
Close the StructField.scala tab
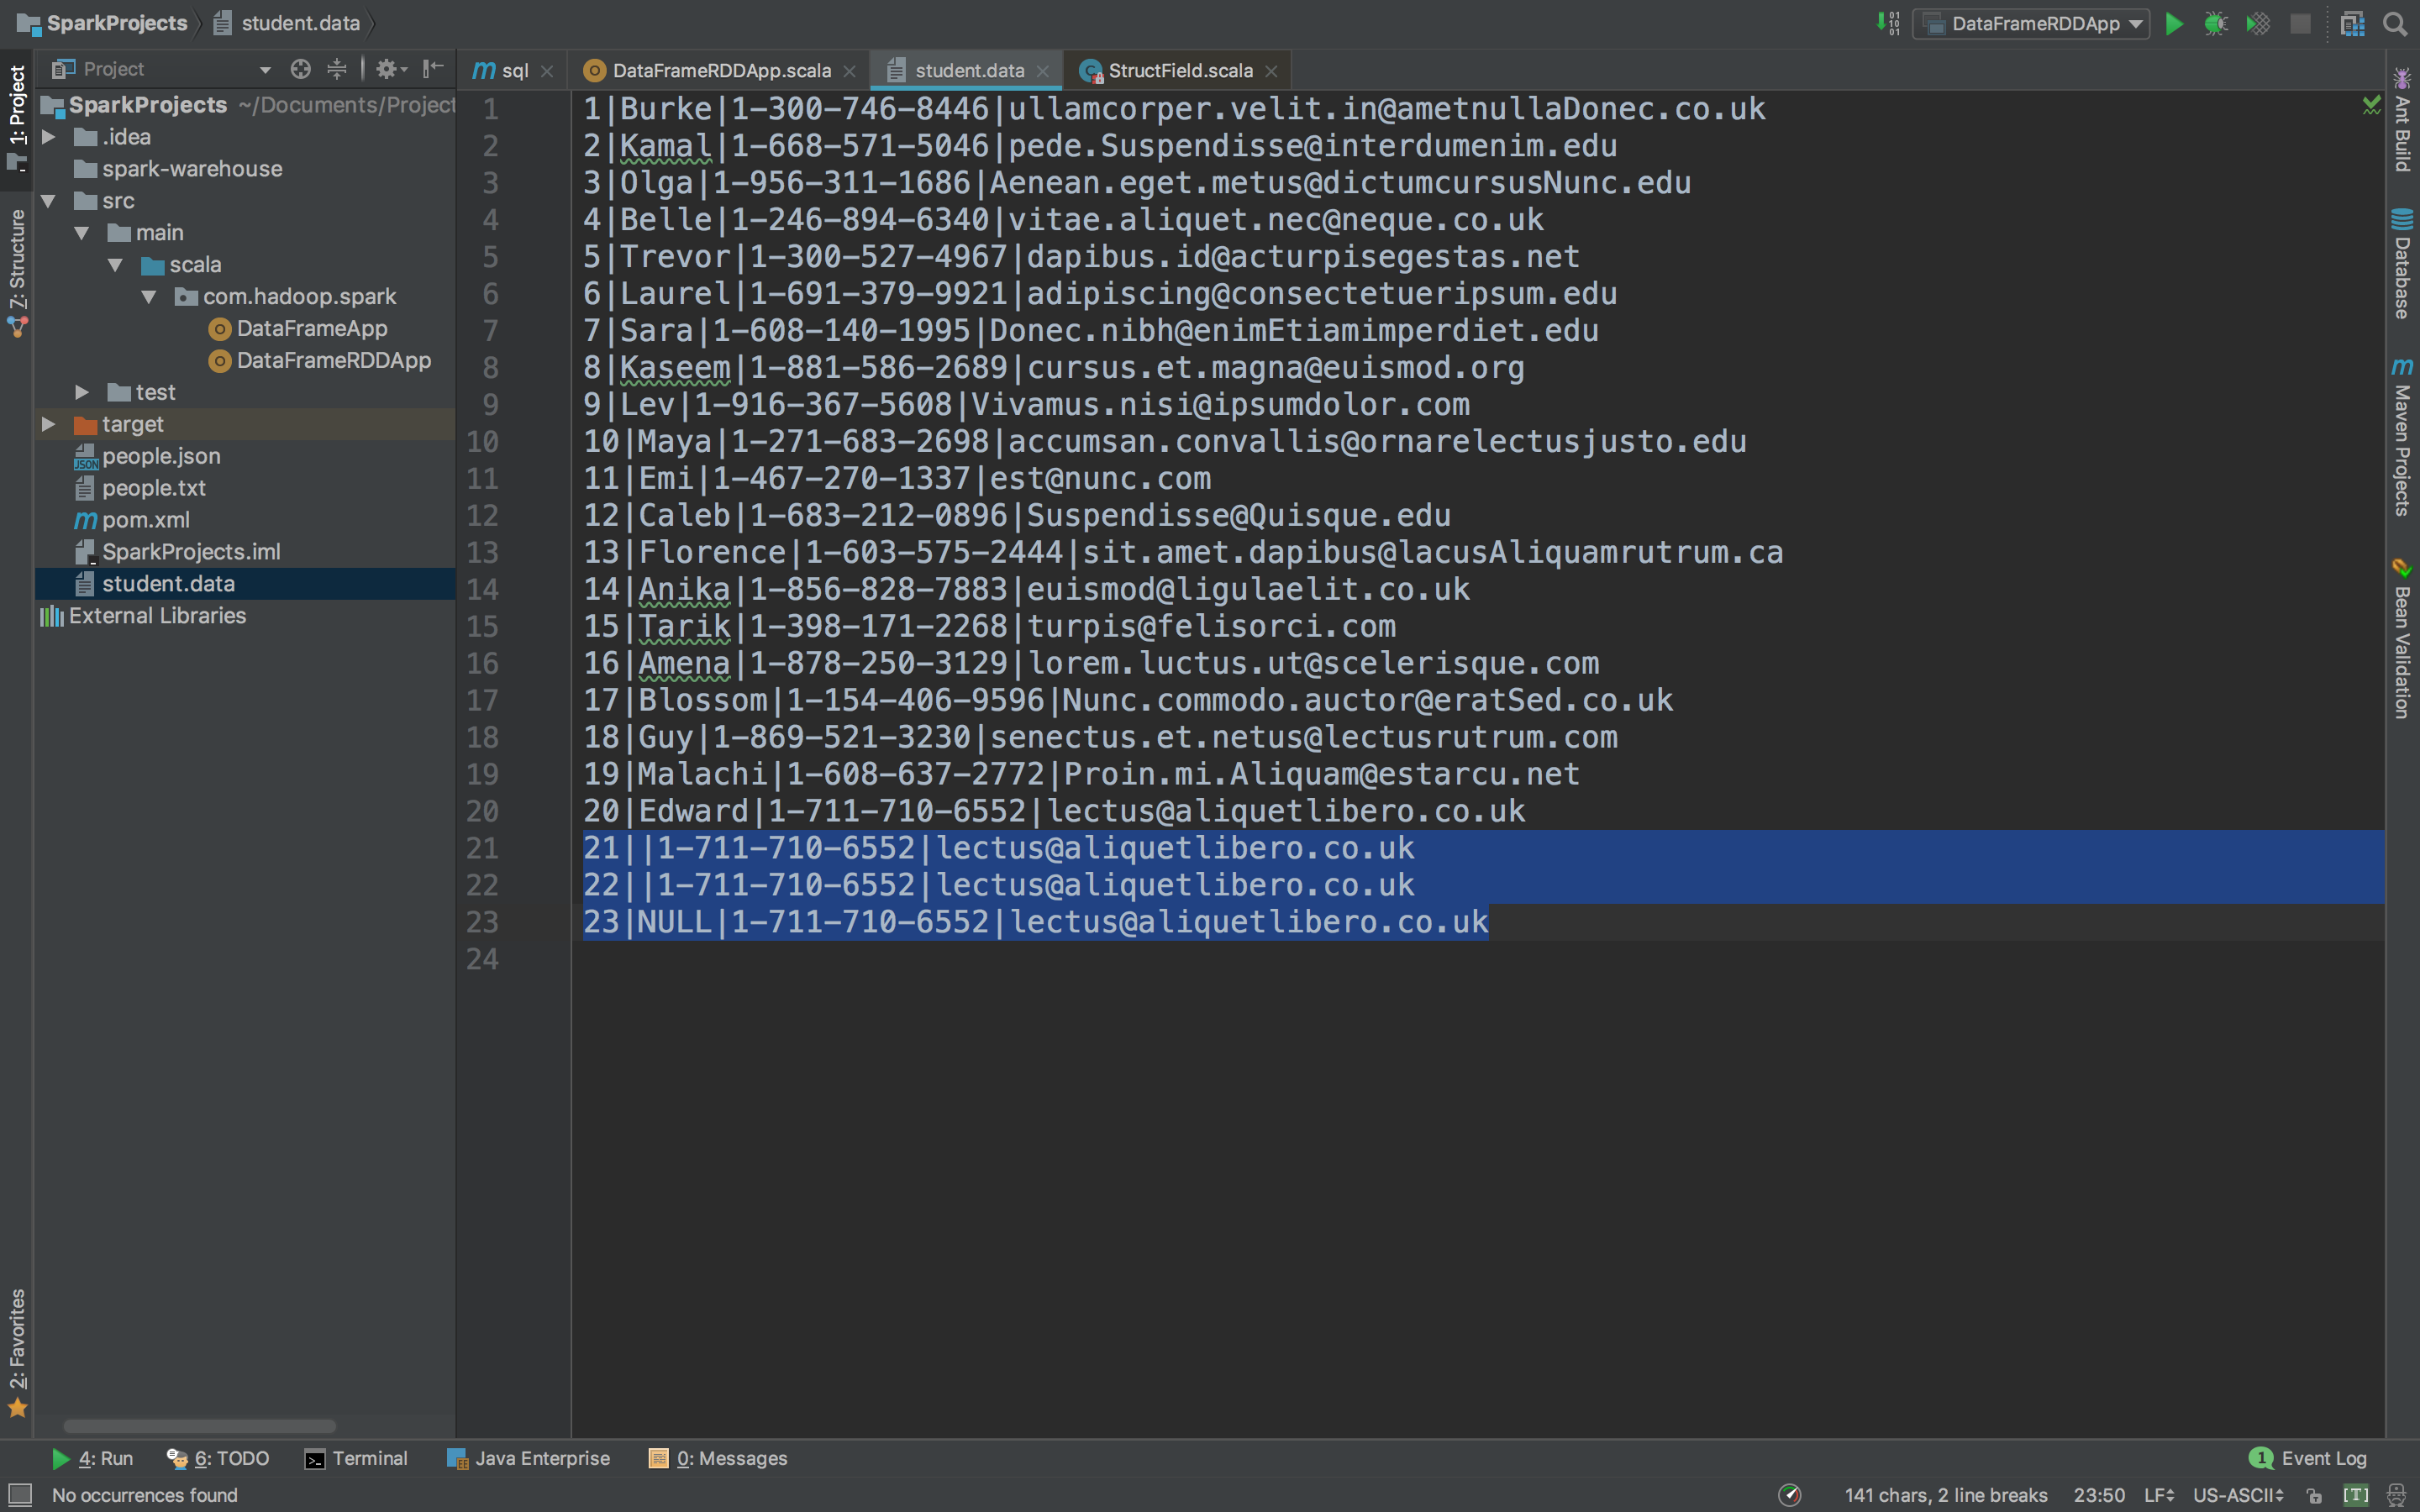pos(1271,71)
